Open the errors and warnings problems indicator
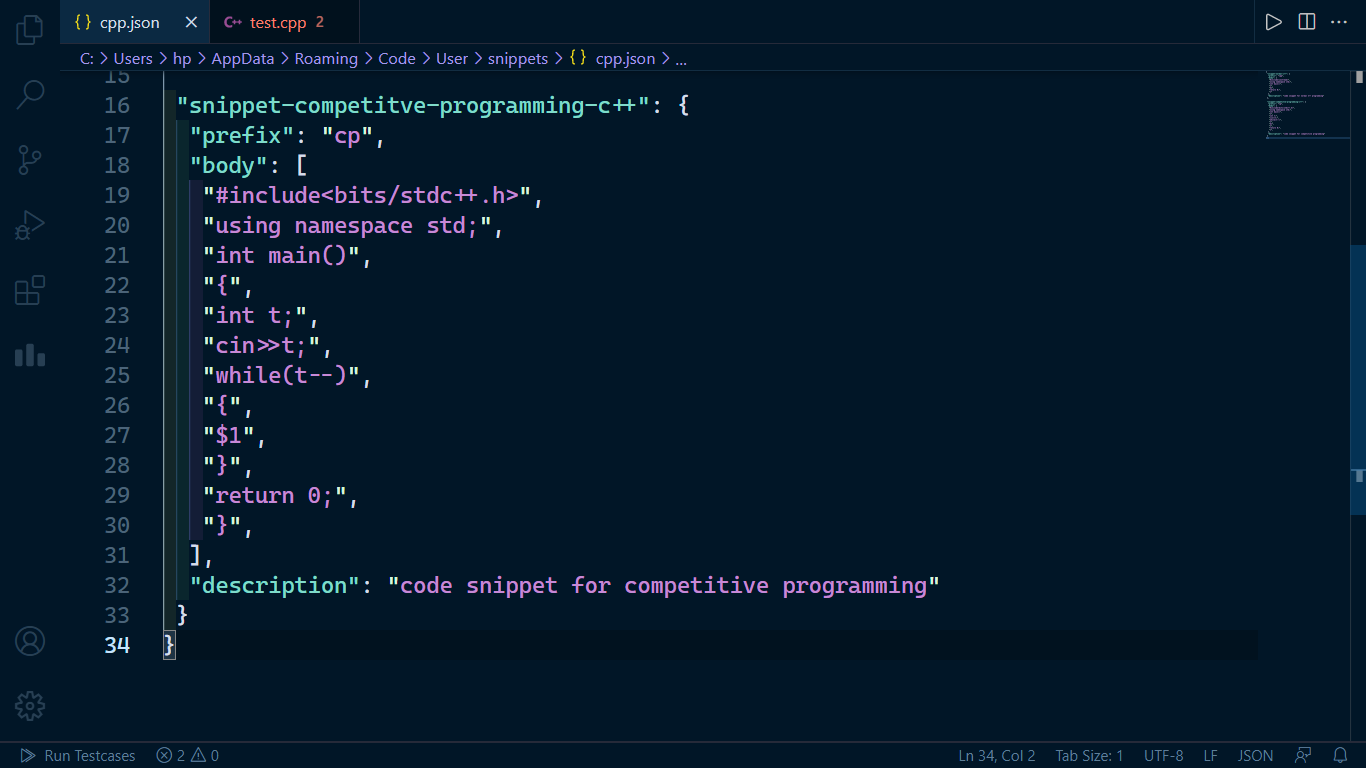 [187, 756]
